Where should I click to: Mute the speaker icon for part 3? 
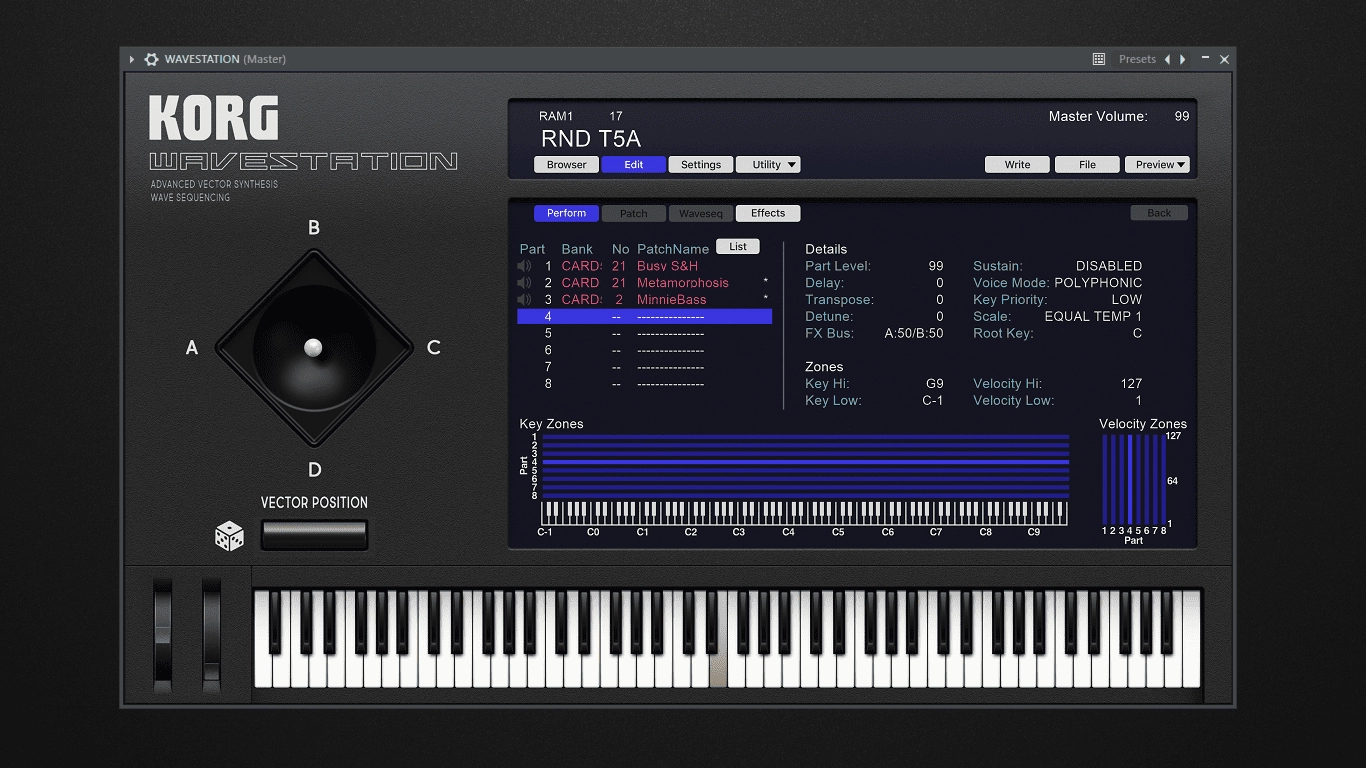[x=524, y=300]
